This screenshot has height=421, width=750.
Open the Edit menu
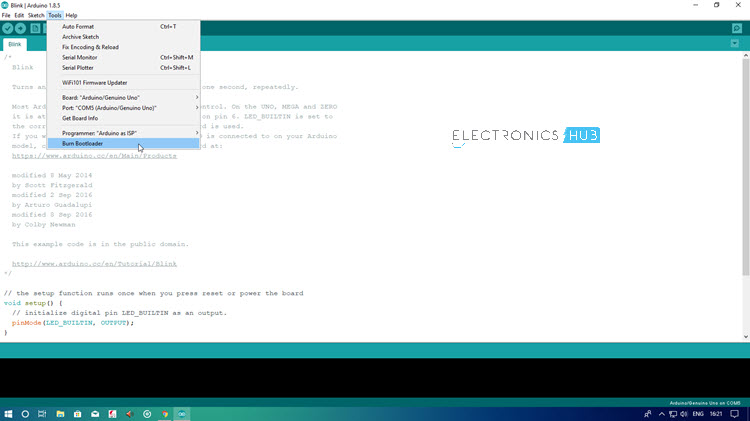pyautogui.click(x=19, y=15)
